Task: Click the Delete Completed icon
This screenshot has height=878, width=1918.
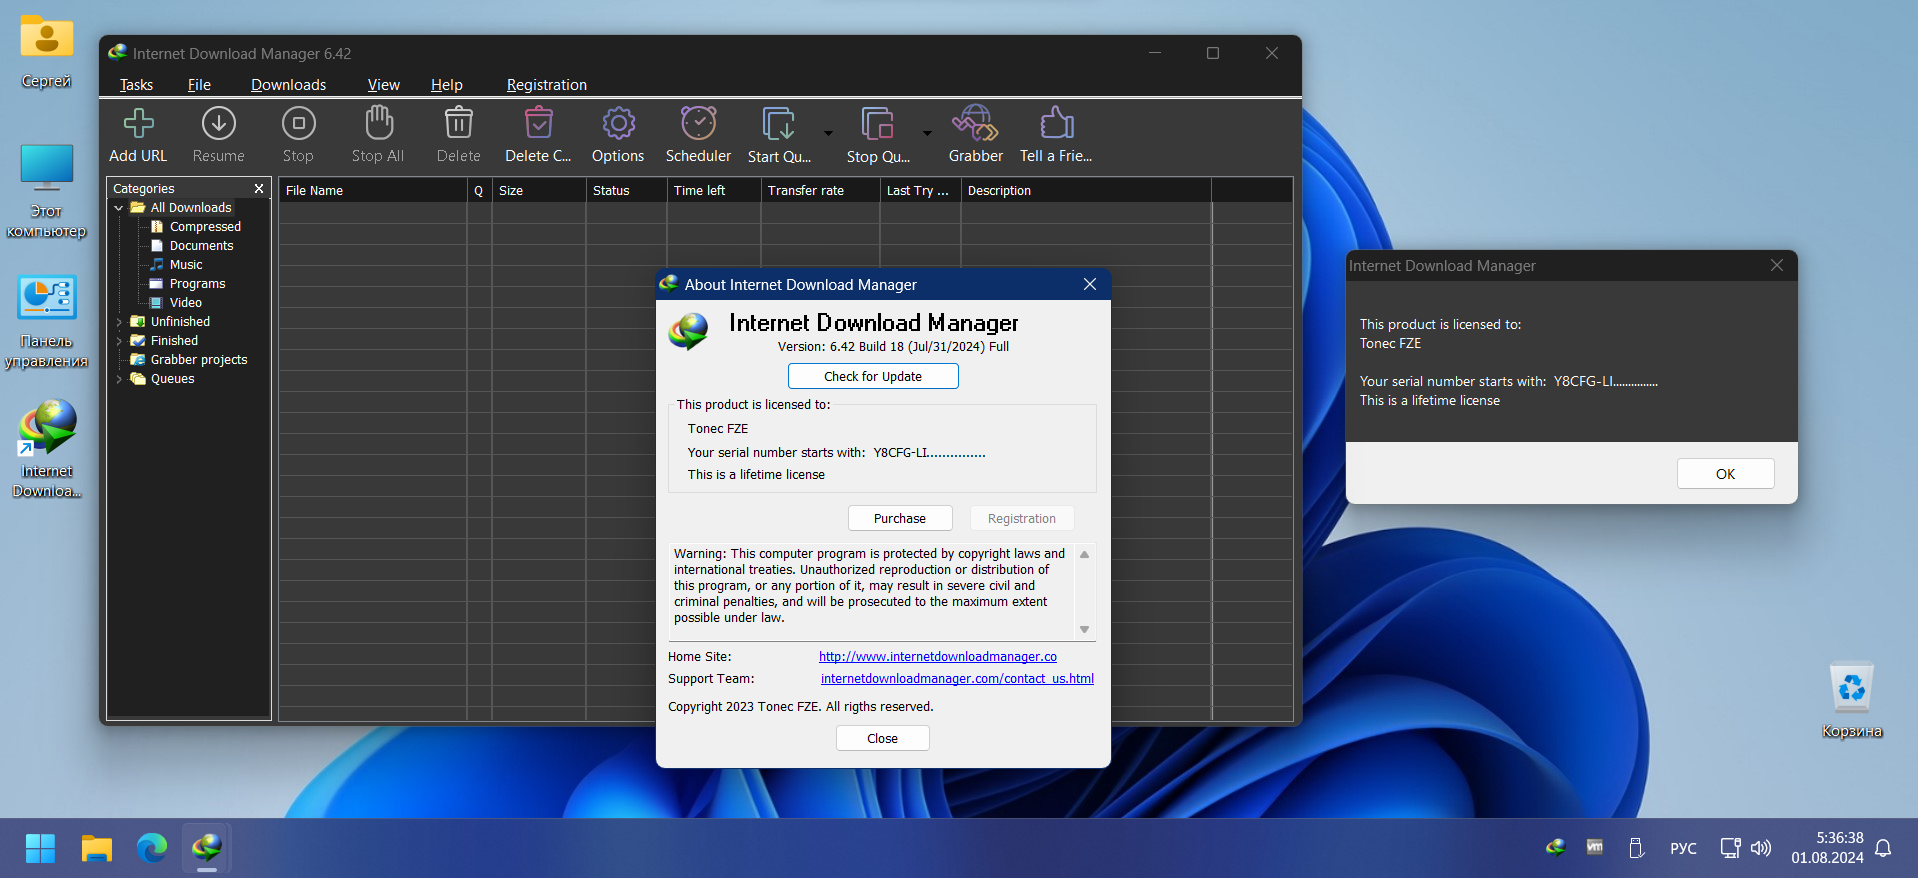Action: point(538,124)
